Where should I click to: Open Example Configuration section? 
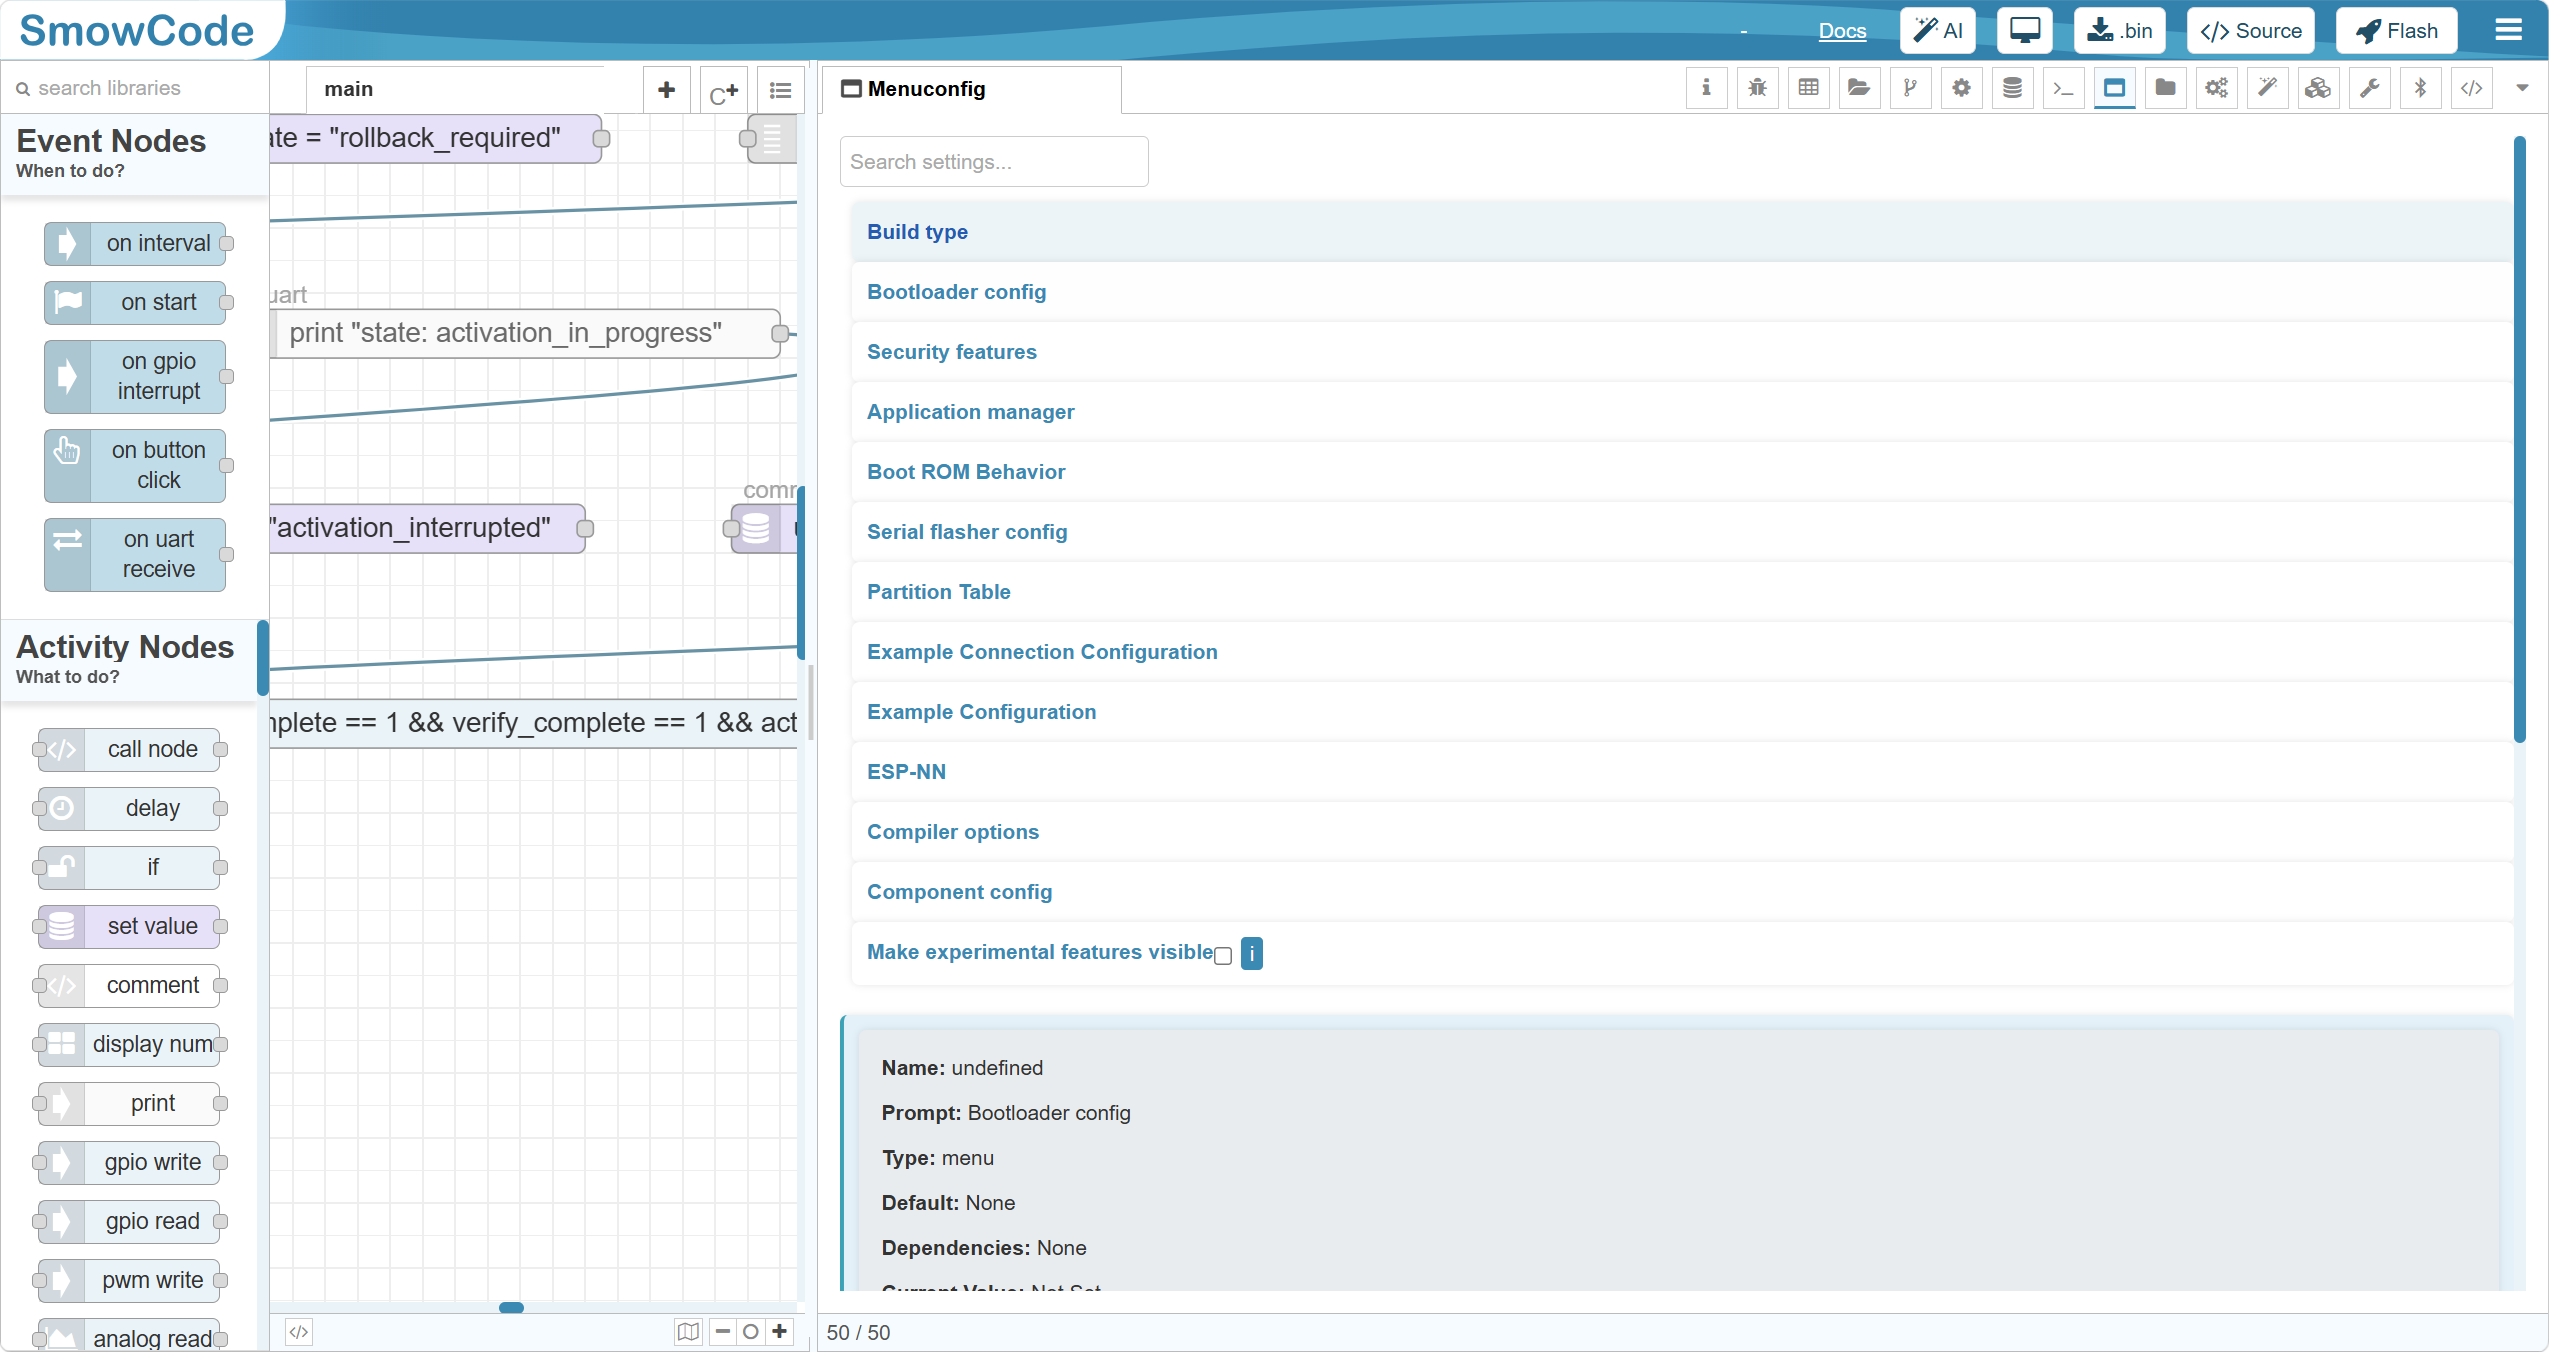(x=1680, y=712)
